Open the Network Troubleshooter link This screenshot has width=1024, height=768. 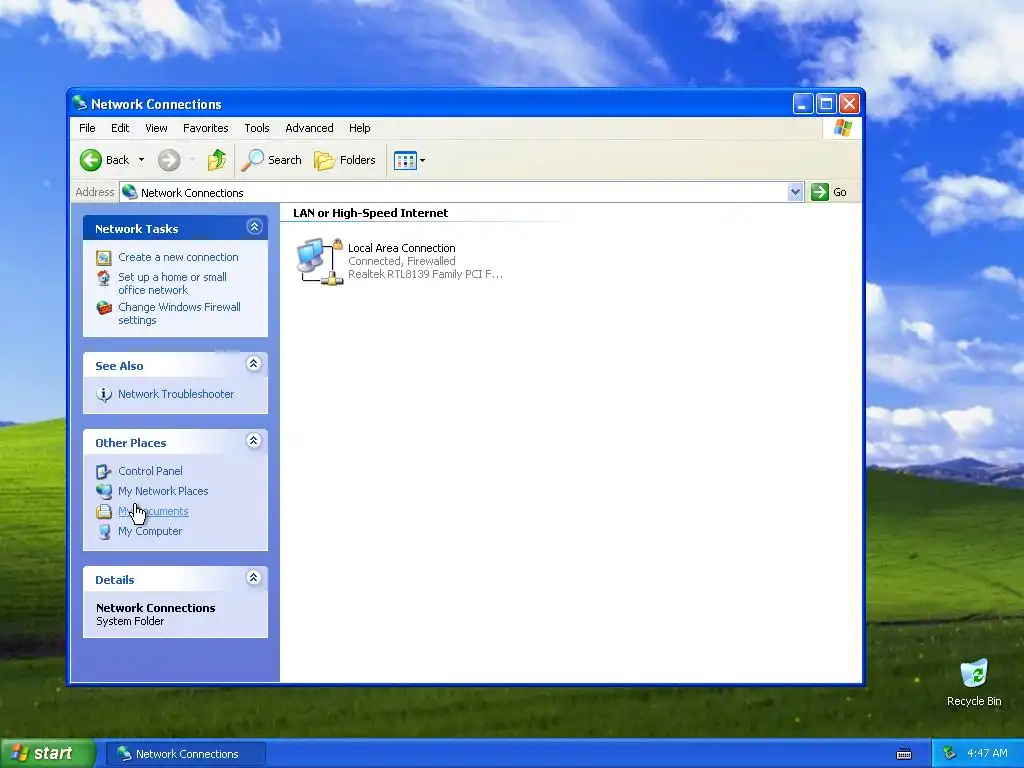pos(176,394)
